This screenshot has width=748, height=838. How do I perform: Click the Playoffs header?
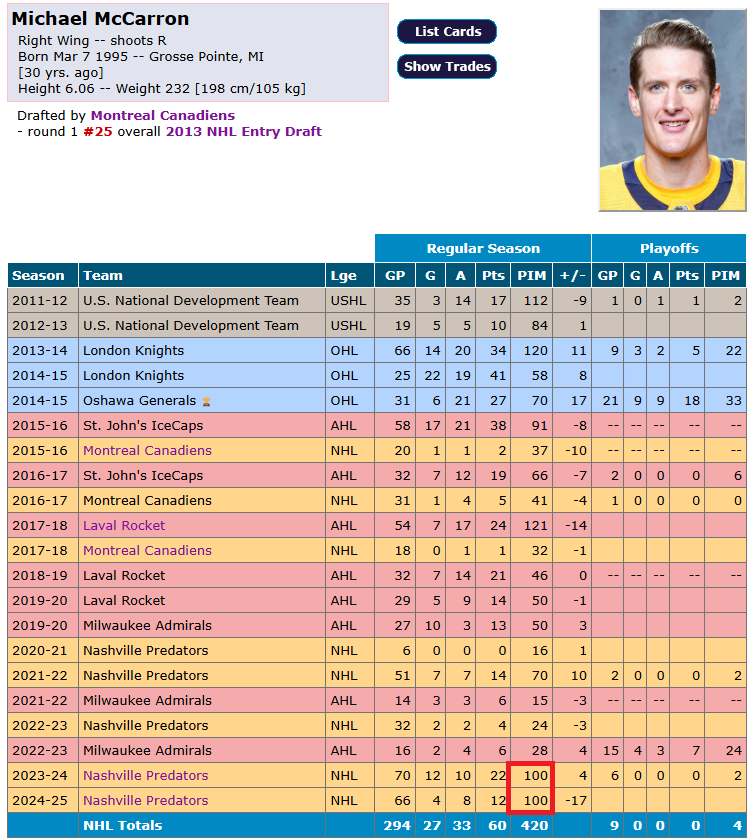point(669,248)
